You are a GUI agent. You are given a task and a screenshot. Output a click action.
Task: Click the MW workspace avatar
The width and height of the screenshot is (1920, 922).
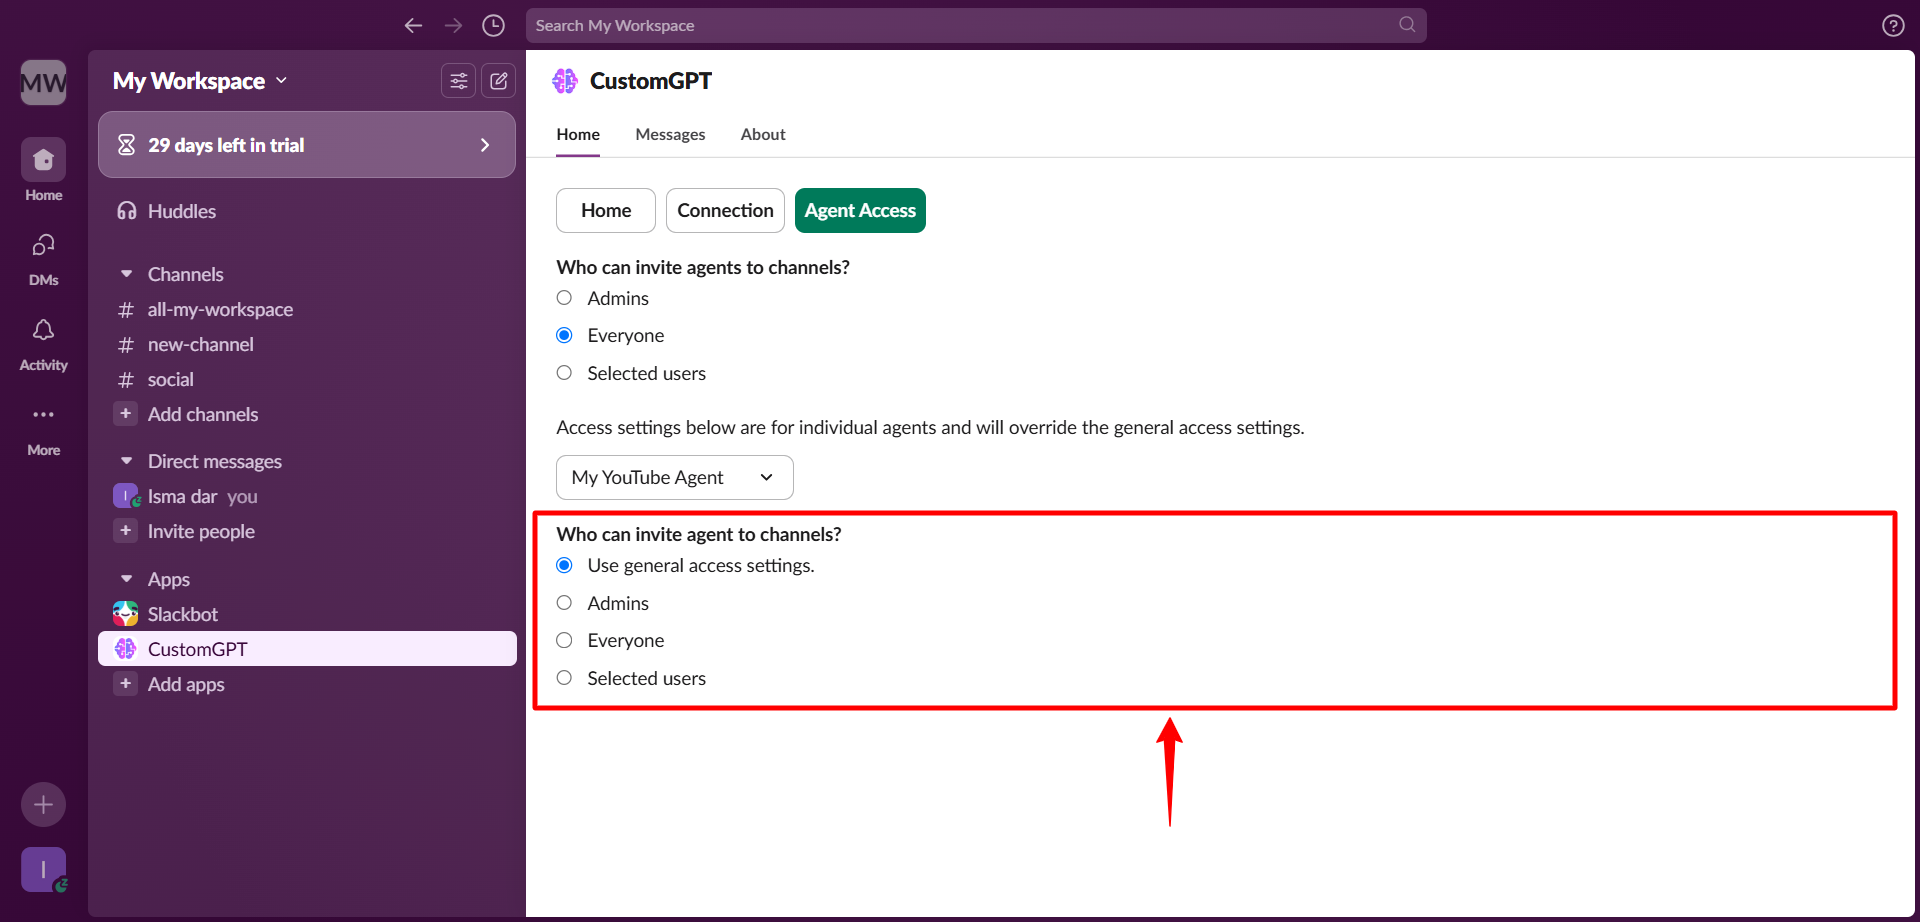pos(43,82)
